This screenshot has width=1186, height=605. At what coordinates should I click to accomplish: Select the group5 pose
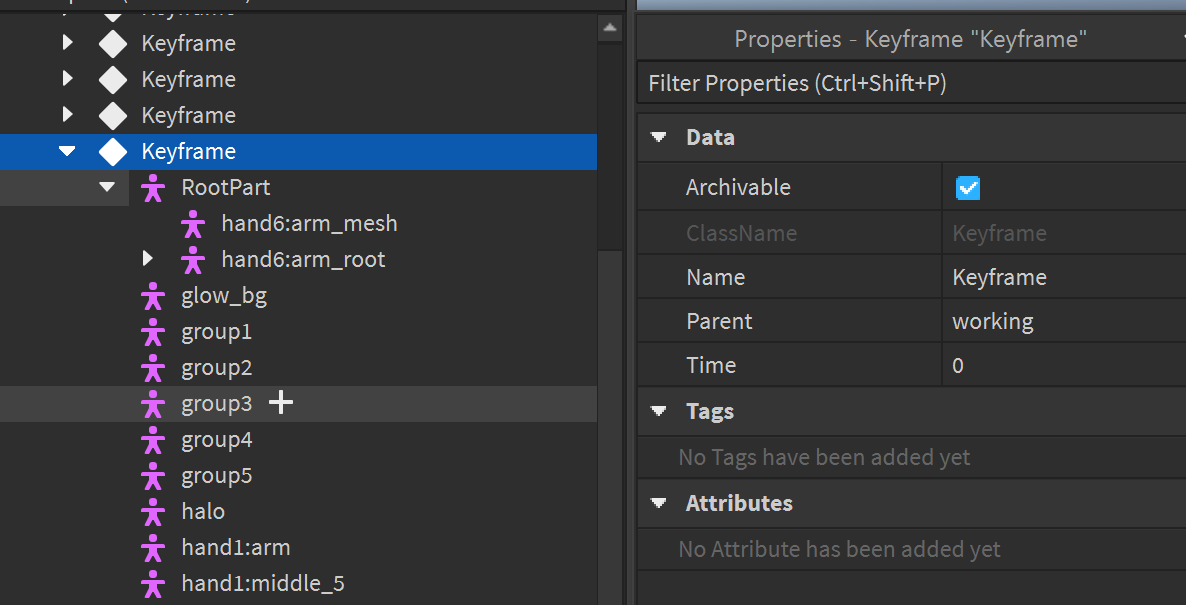pos(216,476)
